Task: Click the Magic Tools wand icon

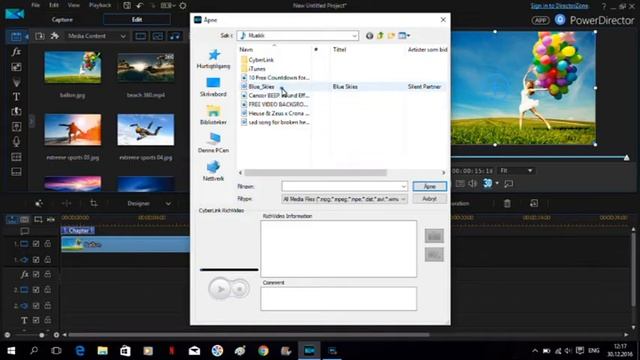Action: 39,203
